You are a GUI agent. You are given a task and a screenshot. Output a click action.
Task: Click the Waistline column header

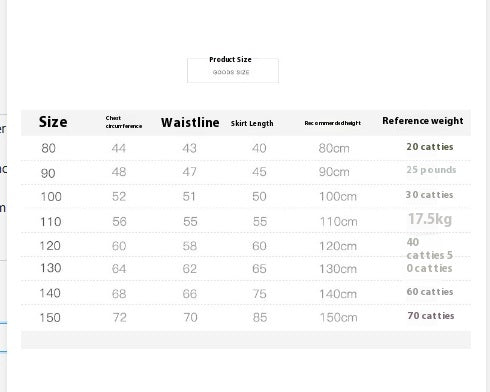click(x=190, y=122)
